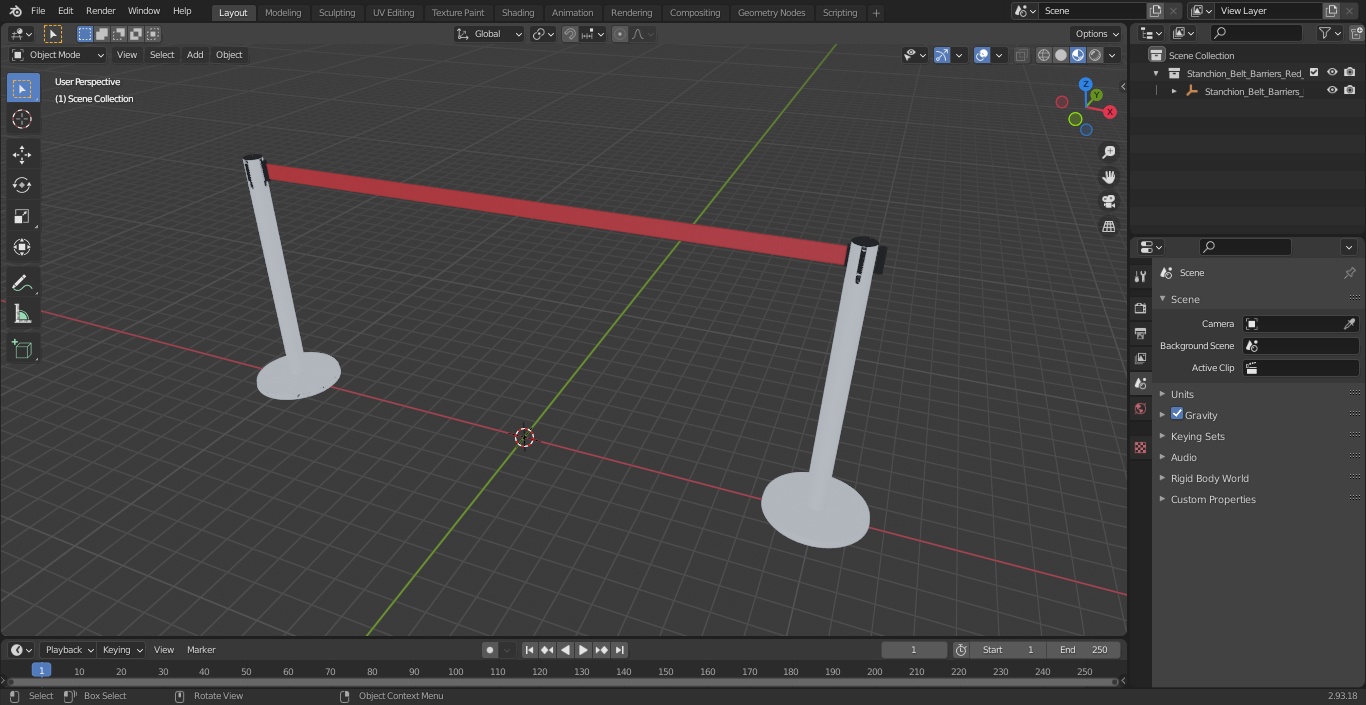Viewport: 1366px width, 705px height.
Task: Jump to the end frame button
Action: (x=619, y=650)
